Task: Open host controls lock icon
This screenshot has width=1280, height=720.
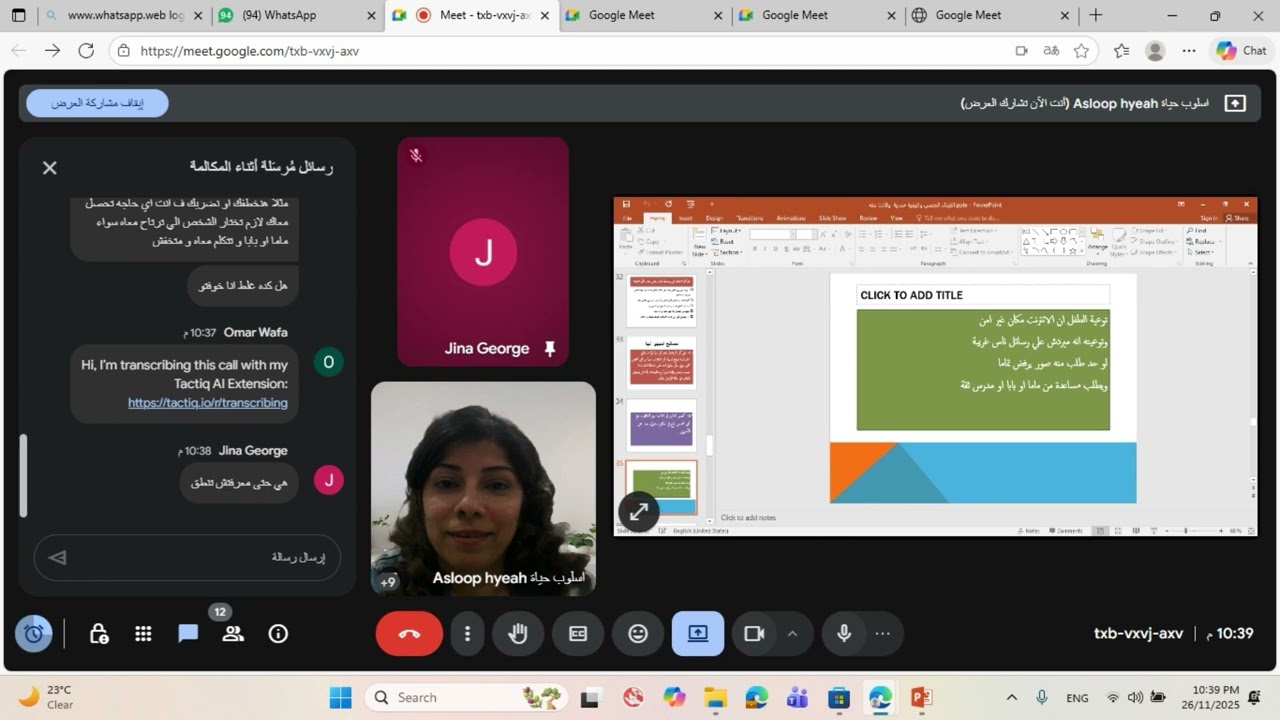Action: coord(99,634)
